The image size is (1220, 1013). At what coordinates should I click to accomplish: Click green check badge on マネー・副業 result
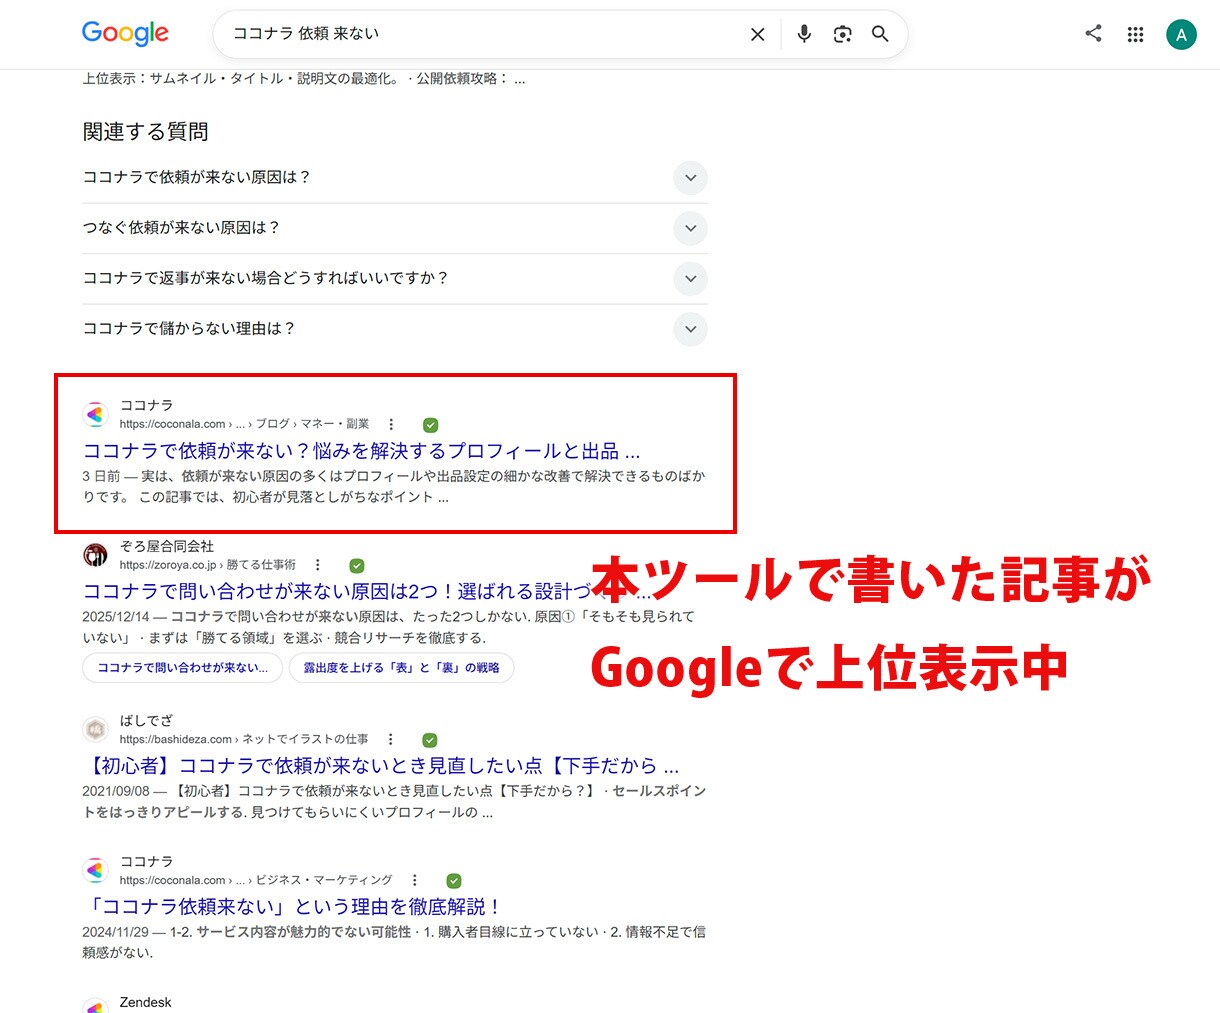click(x=430, y=425)
